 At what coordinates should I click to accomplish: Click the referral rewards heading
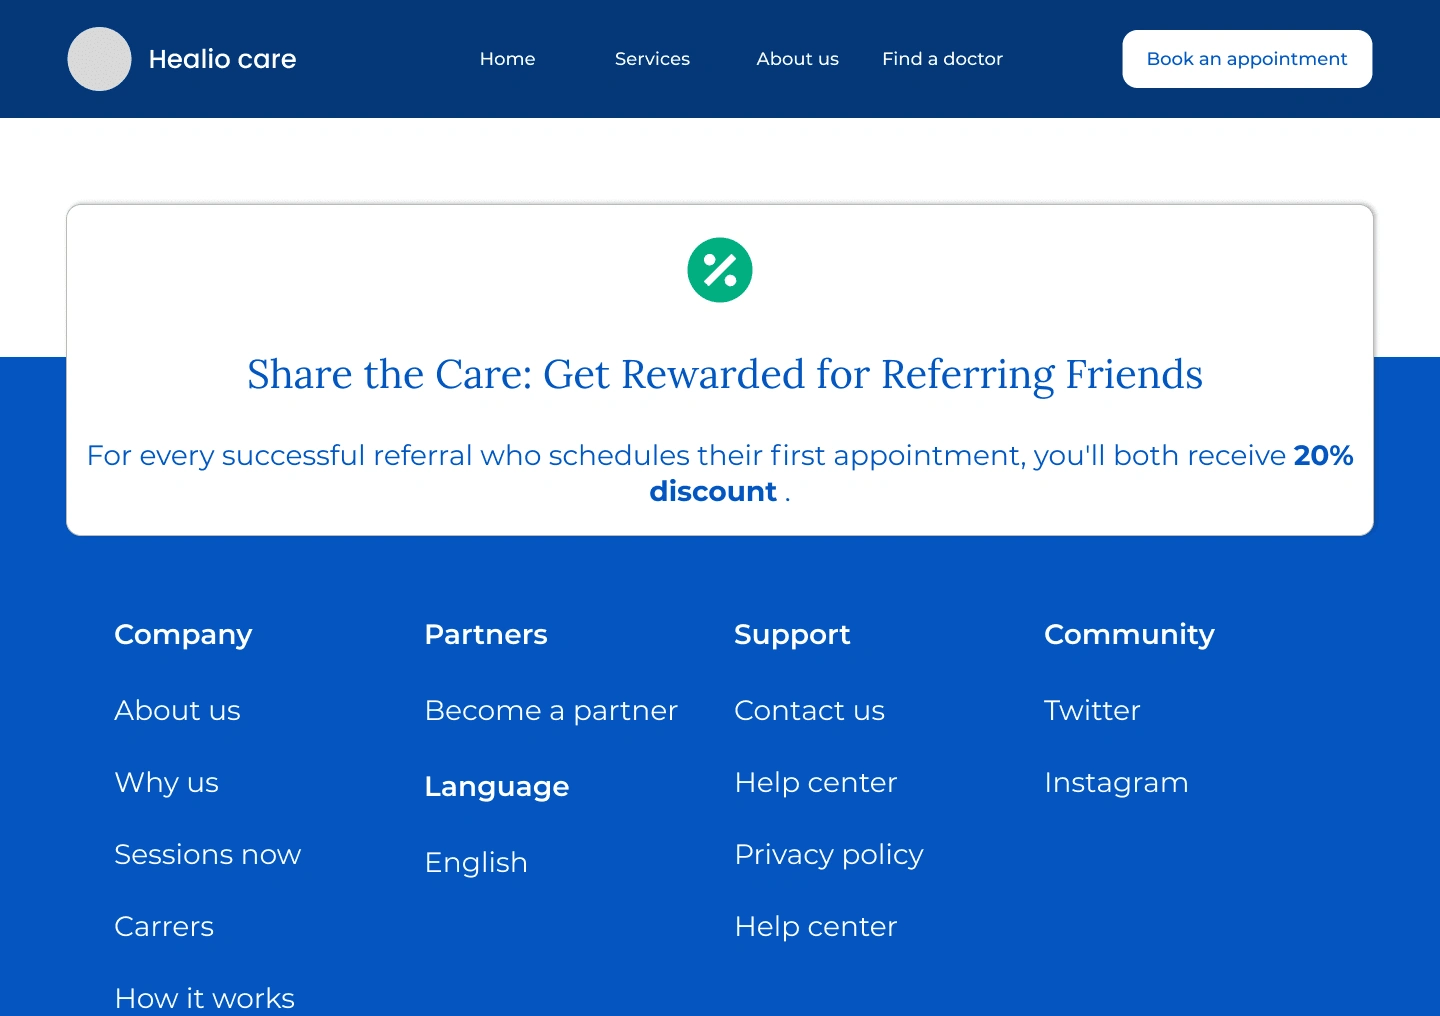coord(725,375)
